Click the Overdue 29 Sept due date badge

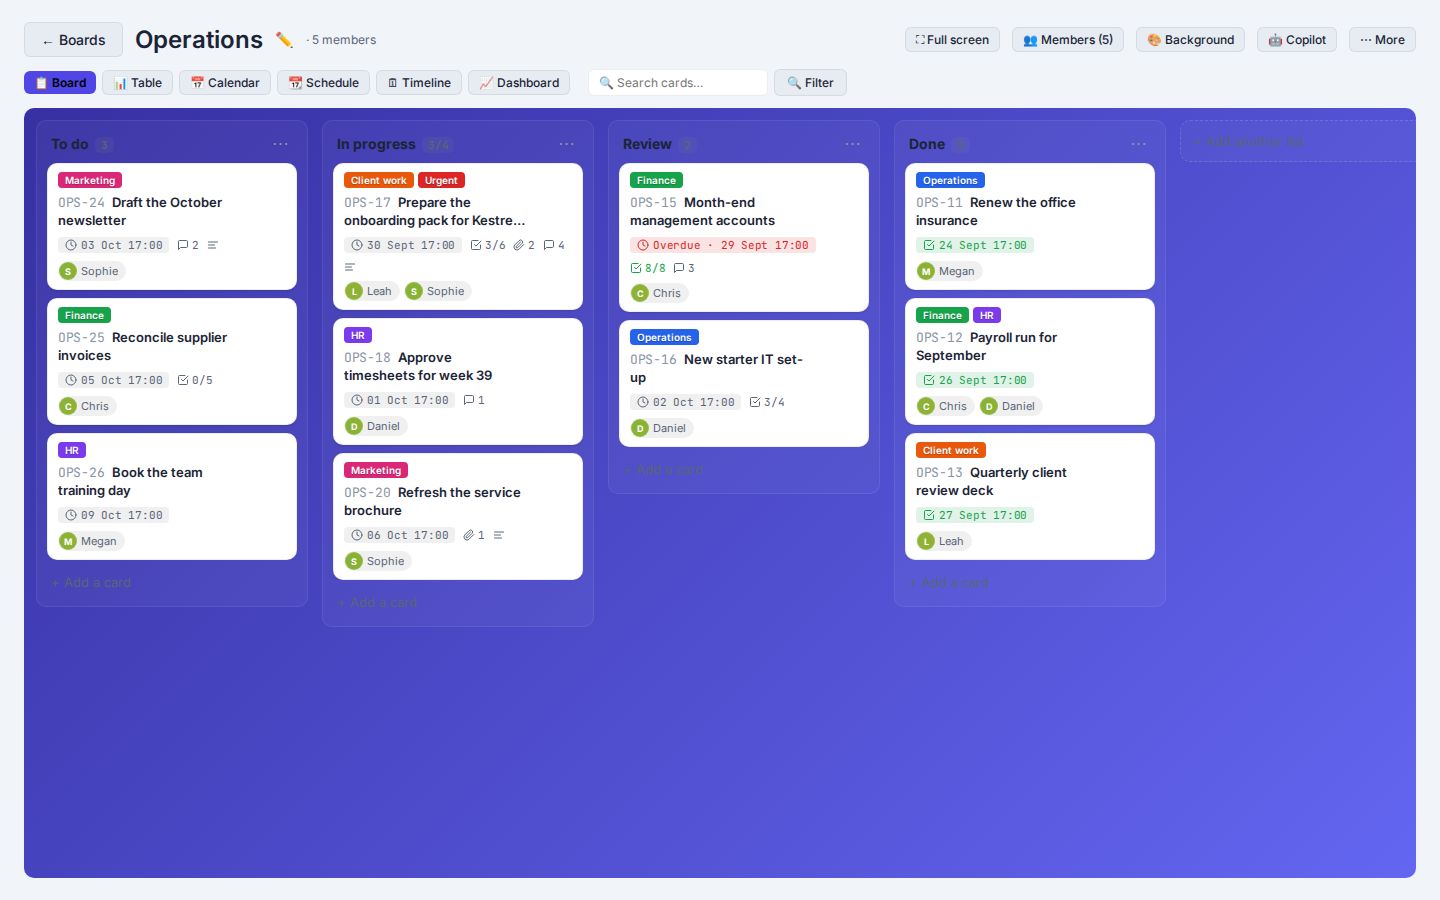(723, 245)
